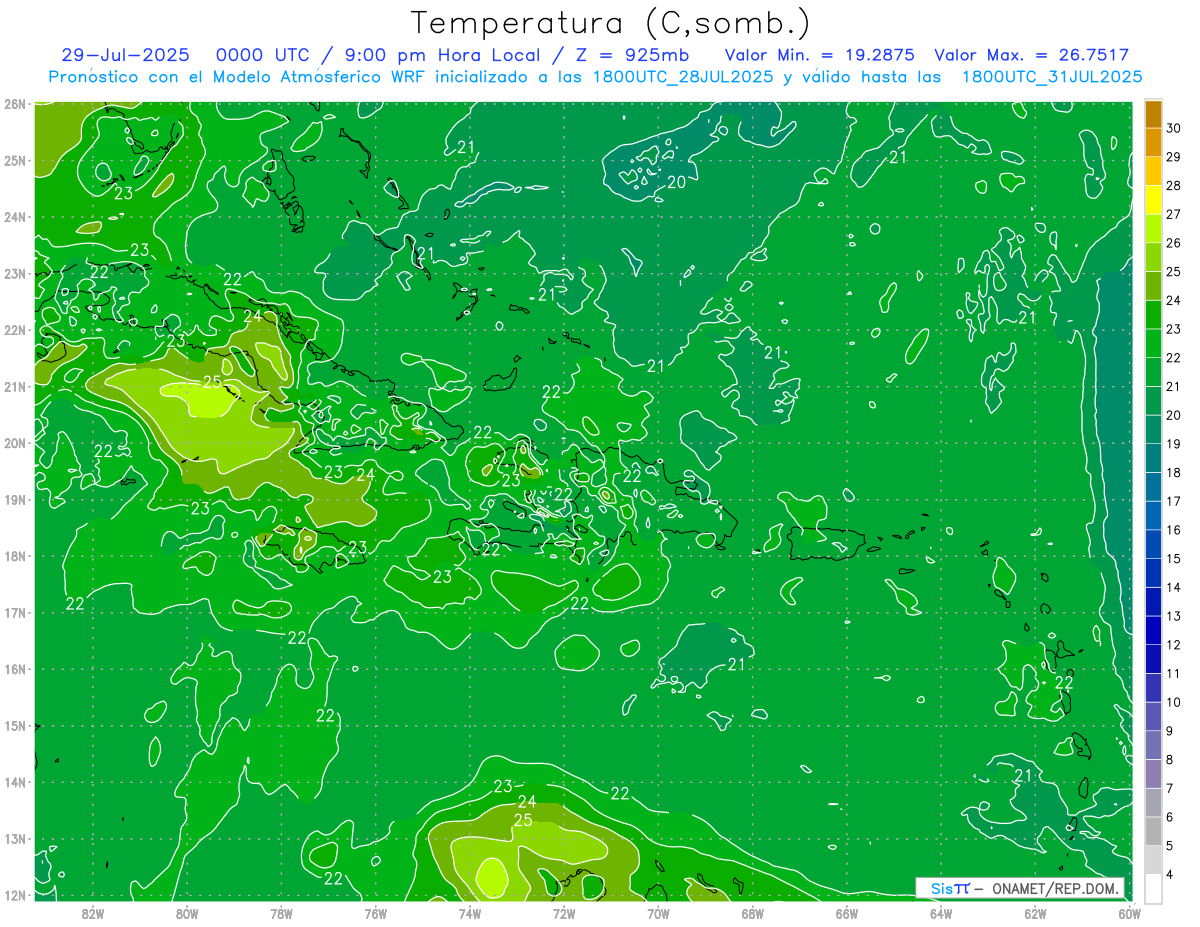Click the colorbar label '30'
Screen dimensions: 1200x927
click(1174, 128)
